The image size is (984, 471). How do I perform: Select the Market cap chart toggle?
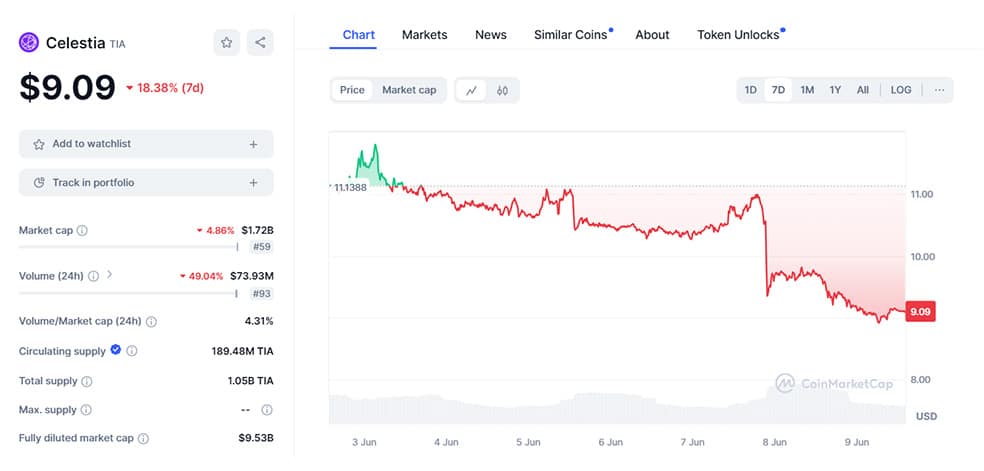pyautogui.click(x=409, y=90)
